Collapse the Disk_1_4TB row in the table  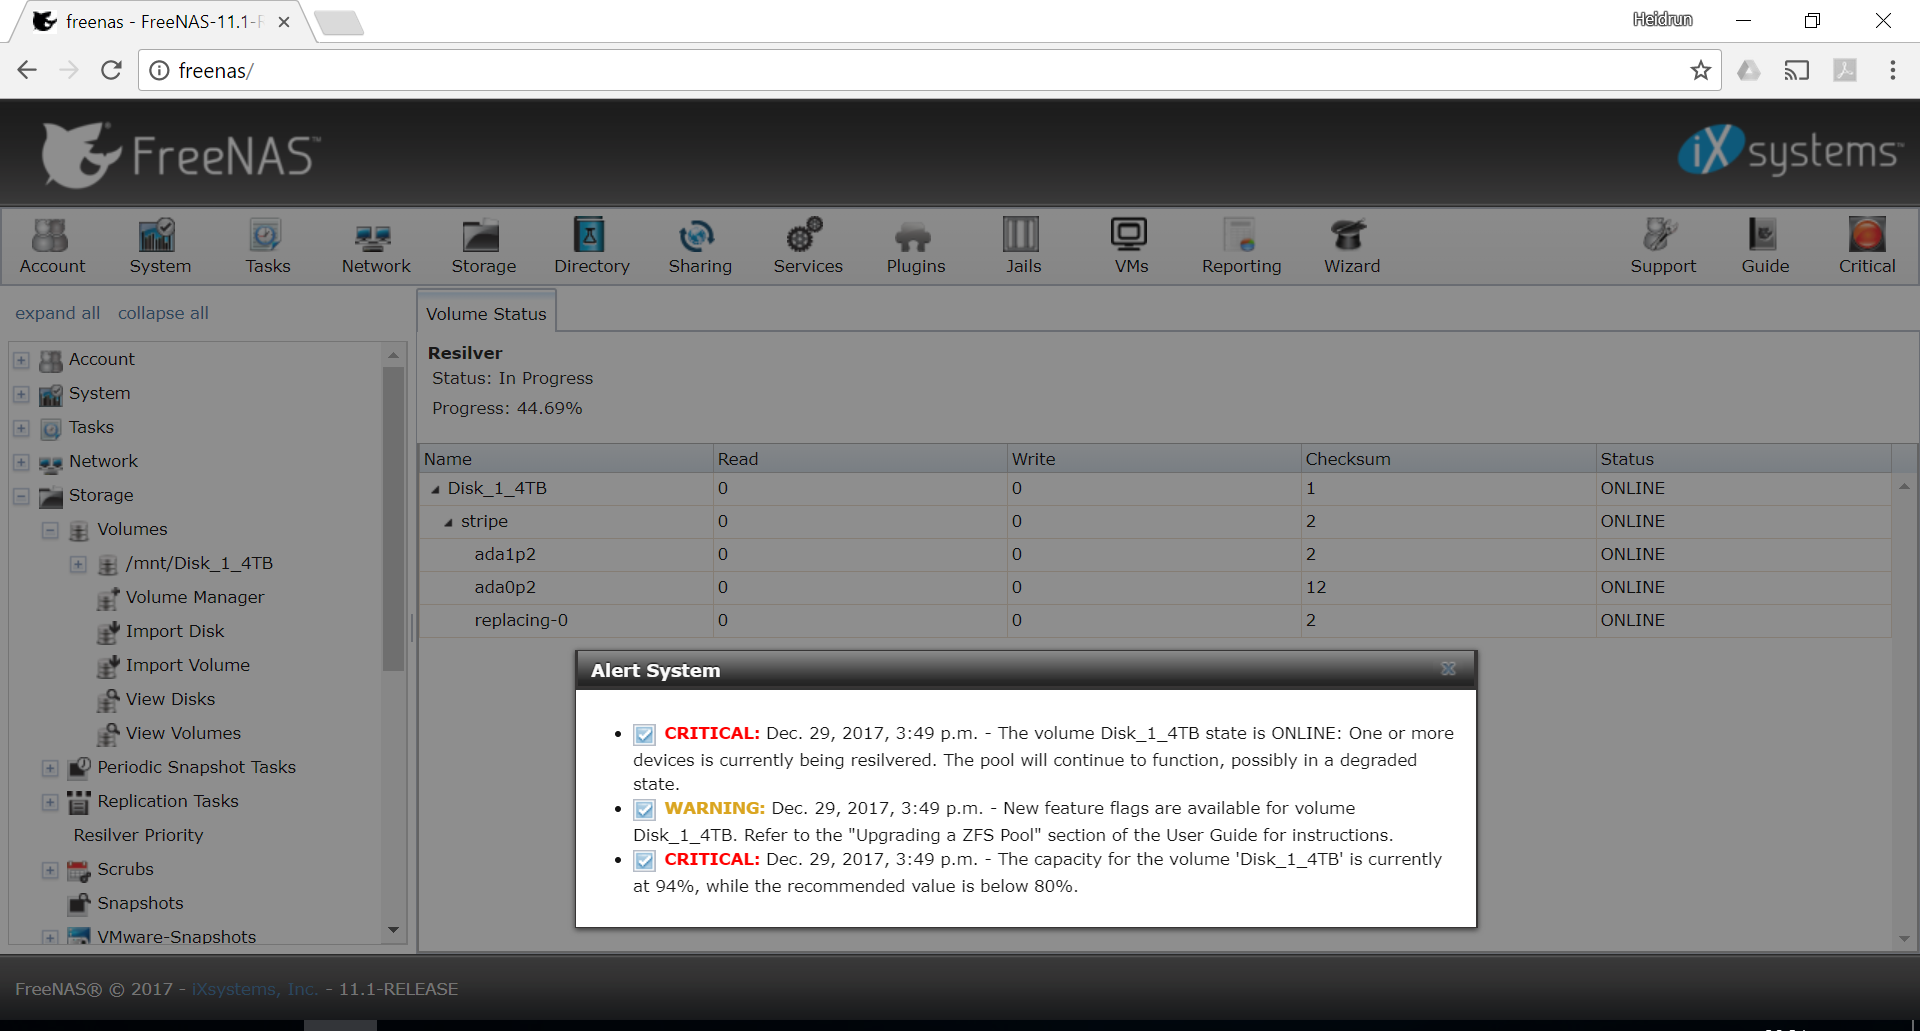point(435,489)
